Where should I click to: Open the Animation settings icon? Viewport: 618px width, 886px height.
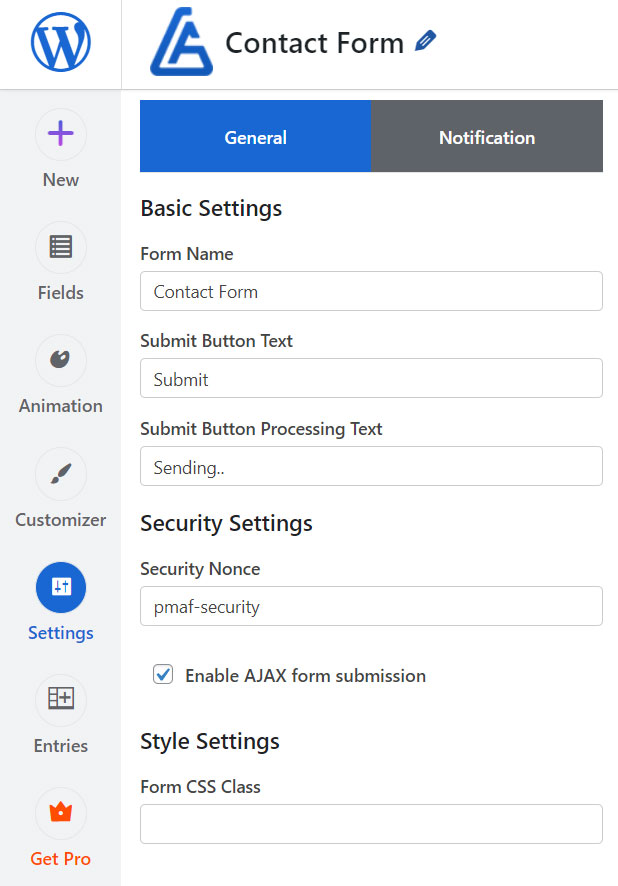(x=60, y=360)
